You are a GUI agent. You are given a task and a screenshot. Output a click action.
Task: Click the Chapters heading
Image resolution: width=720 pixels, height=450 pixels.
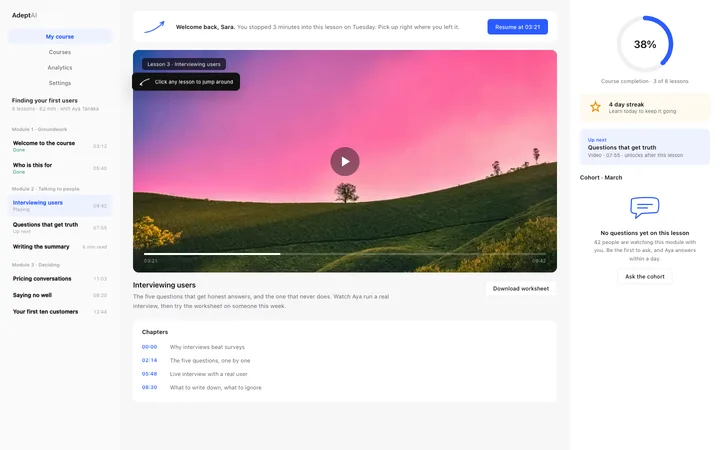pyautogui.click(x=155, y=332)
